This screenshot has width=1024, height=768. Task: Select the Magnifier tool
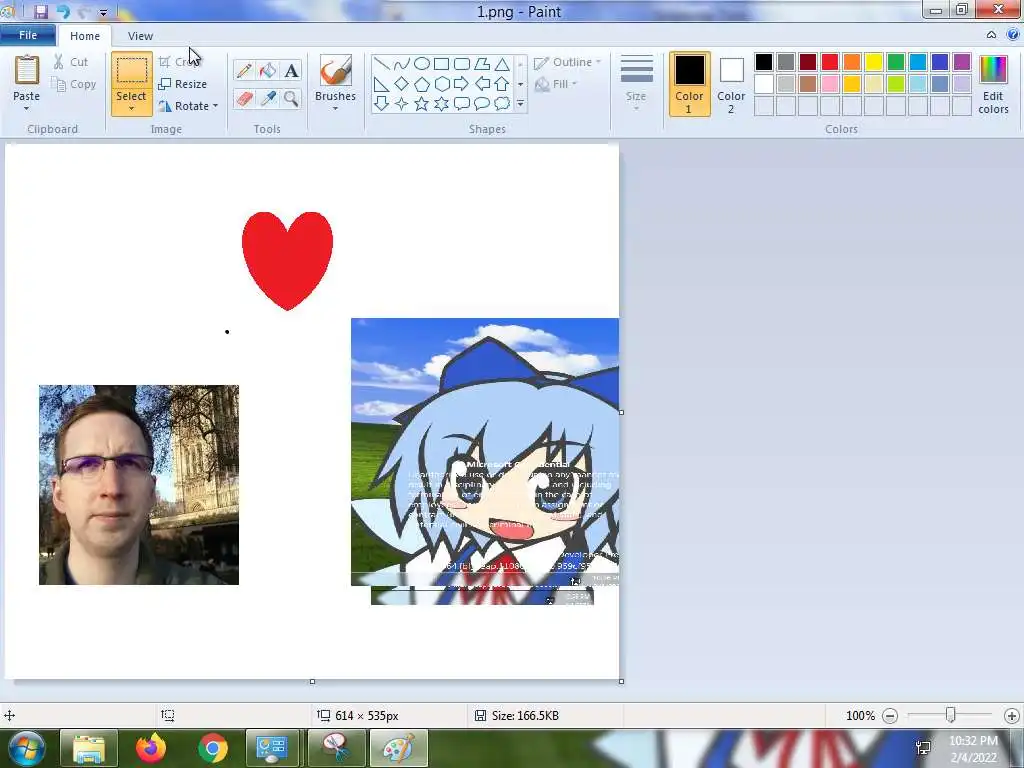291,99
